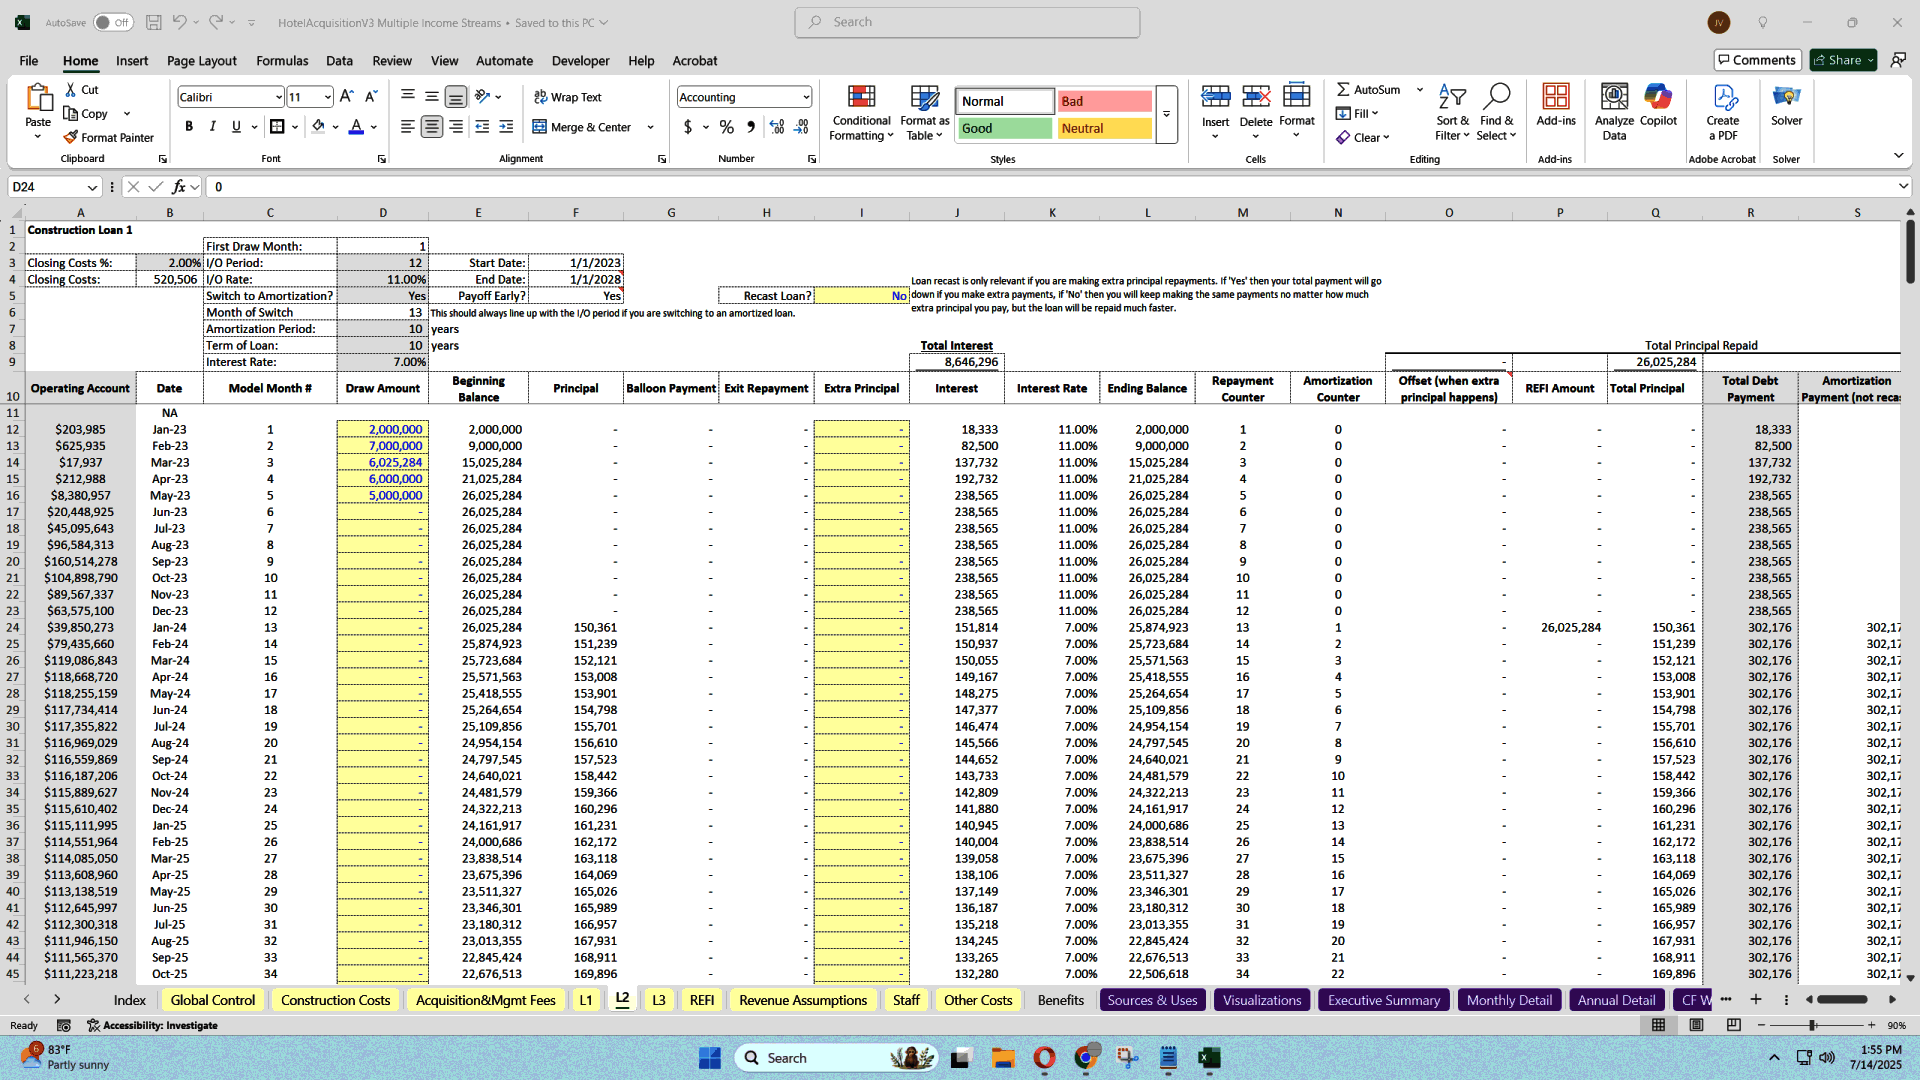Open the File menu
This screenshot has width=1920, height=1080.
(x=28, y=61)
